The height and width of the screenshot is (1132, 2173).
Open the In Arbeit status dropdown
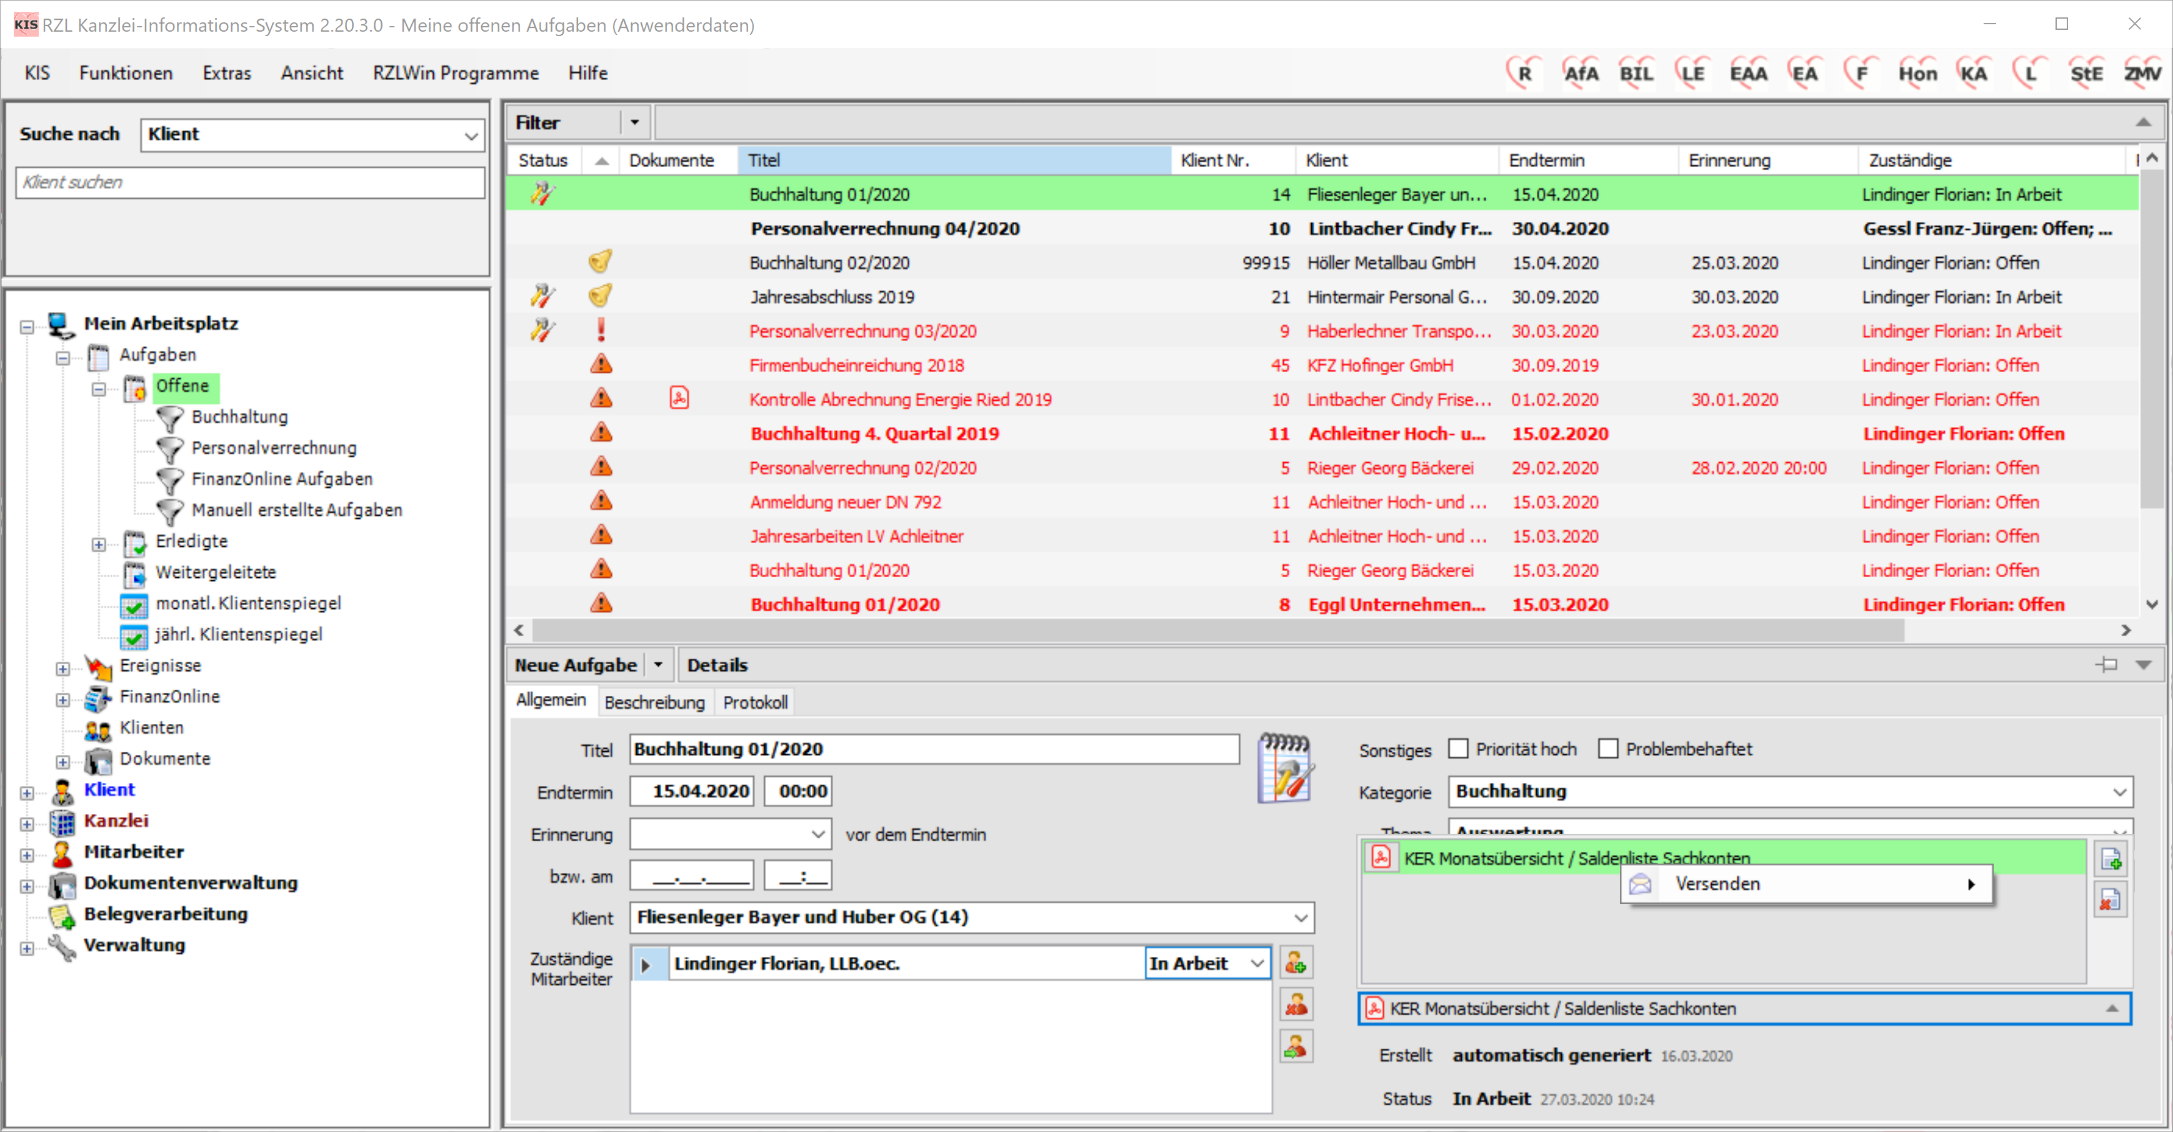pos(1257,963)
